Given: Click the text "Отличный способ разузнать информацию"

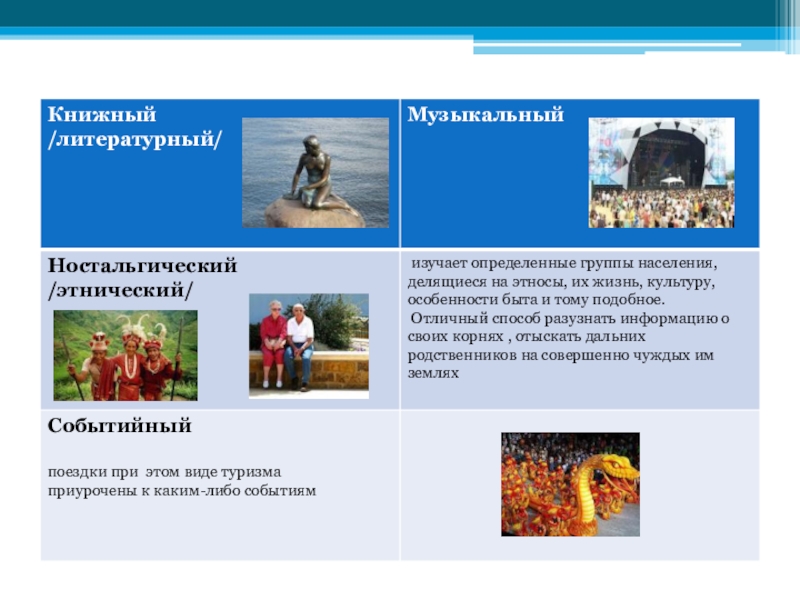Looking at the screenshot, I should (x=564, y=318).
